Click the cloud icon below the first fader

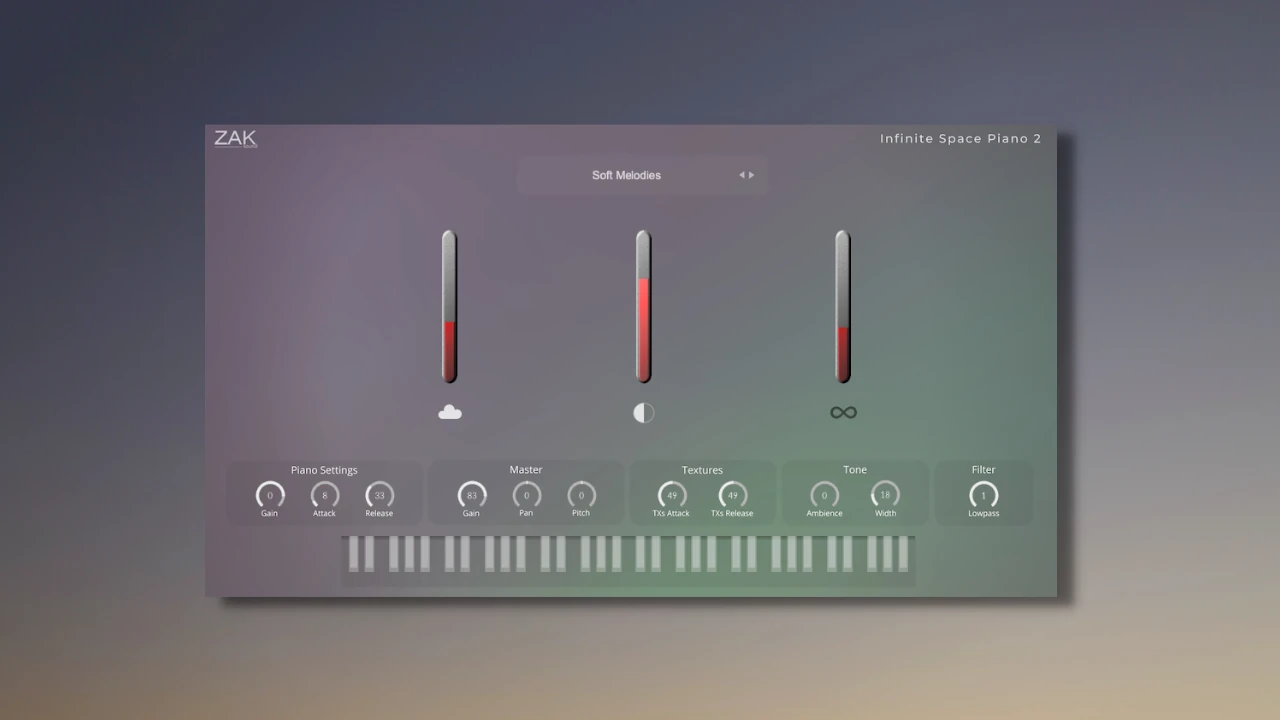coord(449,412)
